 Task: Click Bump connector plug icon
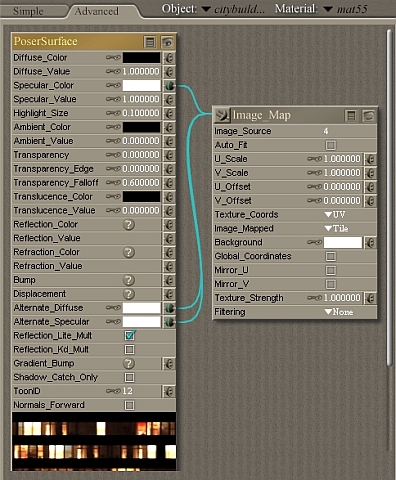coord(169,280)
